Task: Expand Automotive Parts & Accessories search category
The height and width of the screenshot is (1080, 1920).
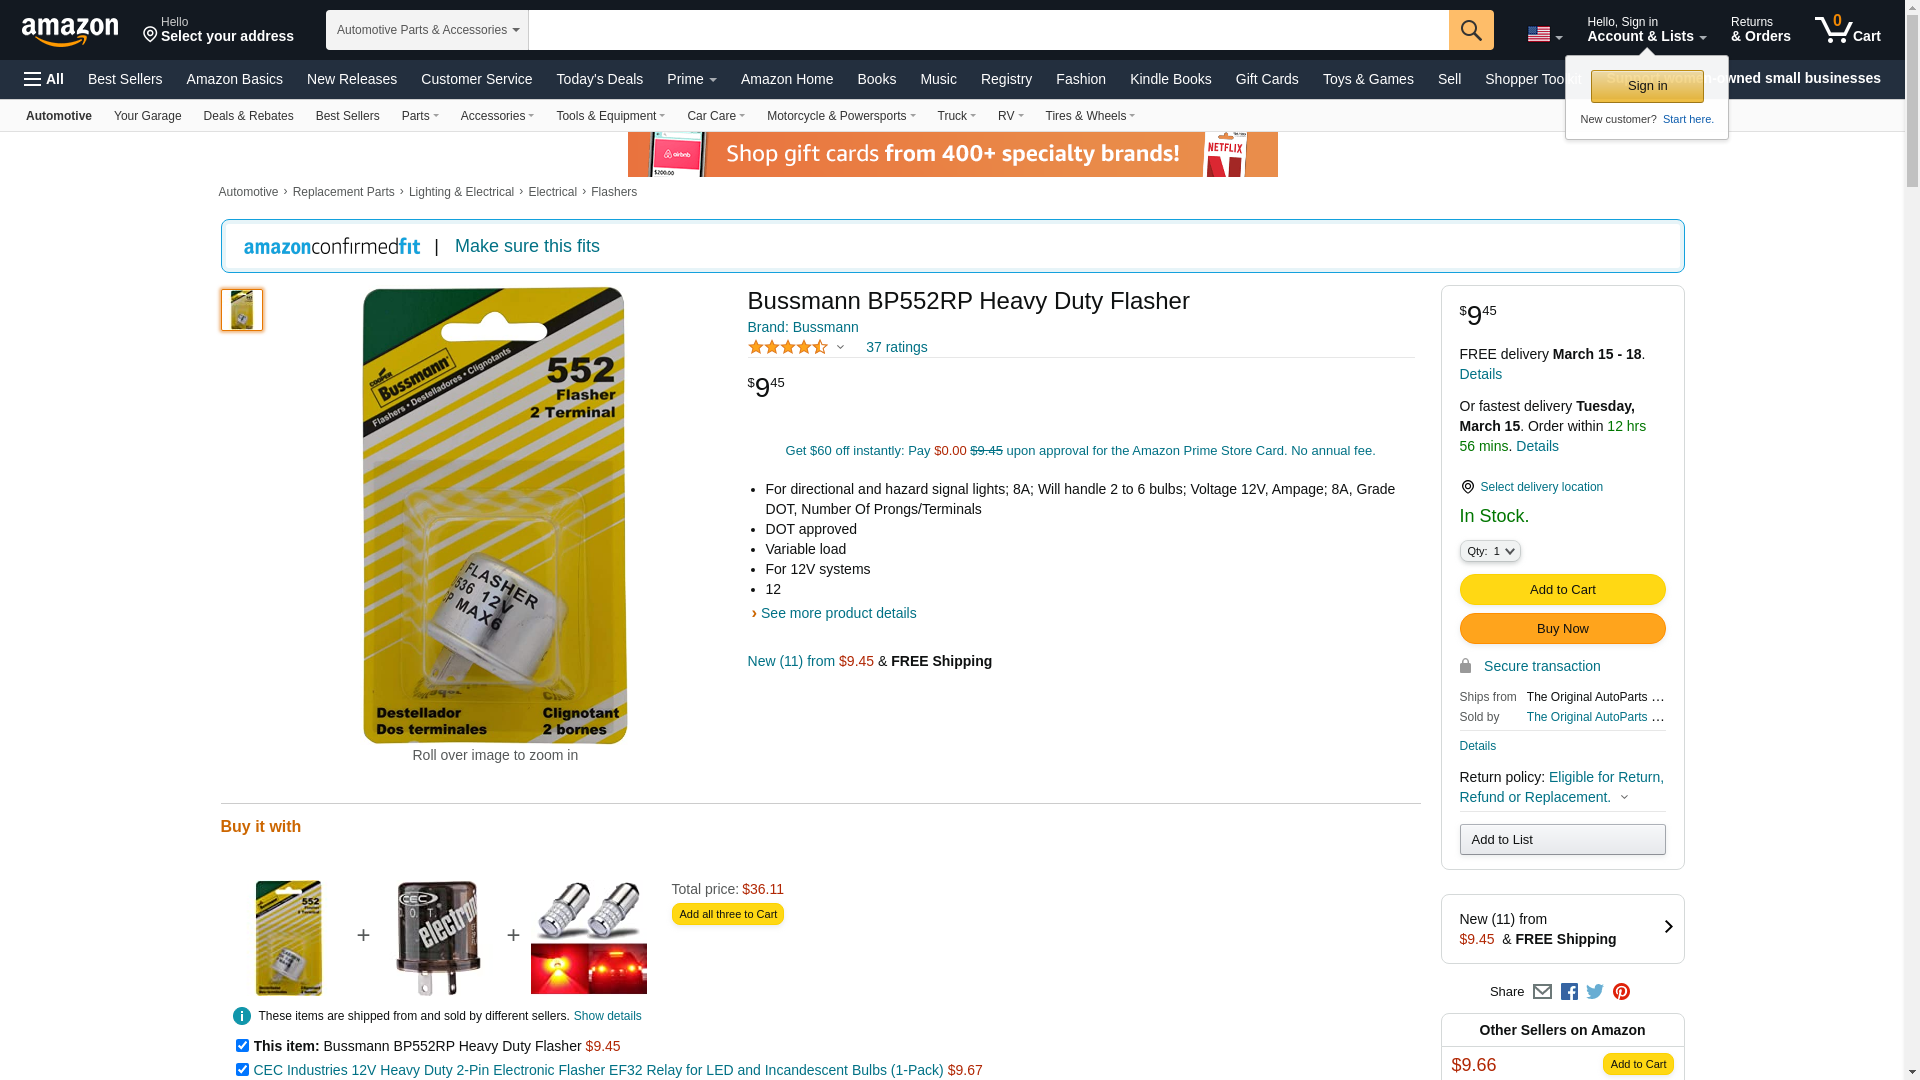Action: [427, 30]
